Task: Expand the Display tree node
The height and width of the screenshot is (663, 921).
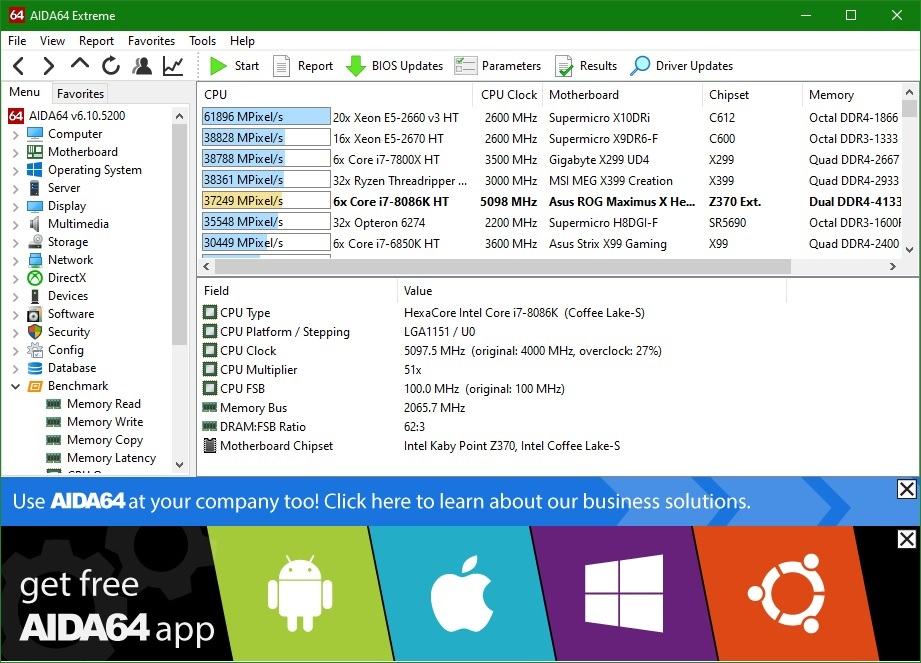Action: click(x=15, y=206)
